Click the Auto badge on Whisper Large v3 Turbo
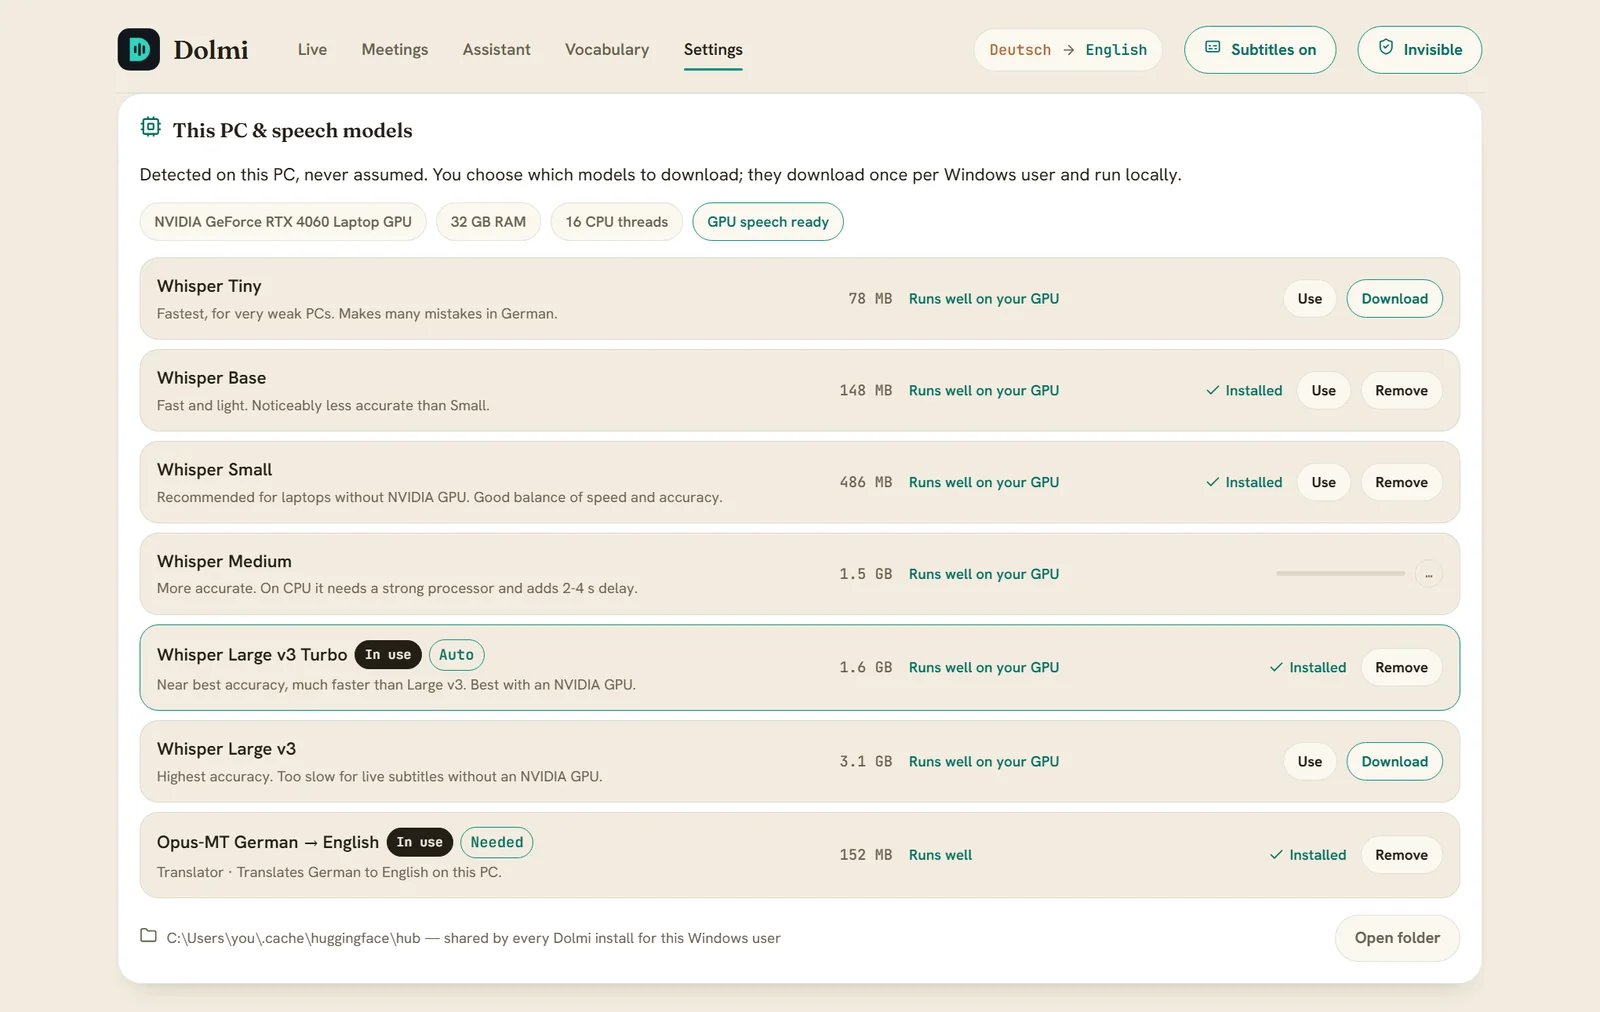Screen dimensions: 1600x1012 coord(457,655)
